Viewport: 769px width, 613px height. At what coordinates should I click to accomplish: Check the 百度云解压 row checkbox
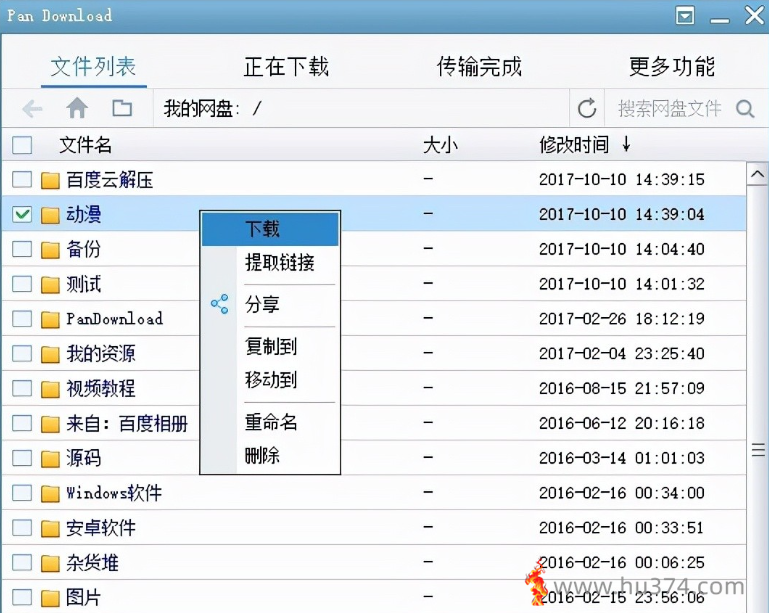22,179
